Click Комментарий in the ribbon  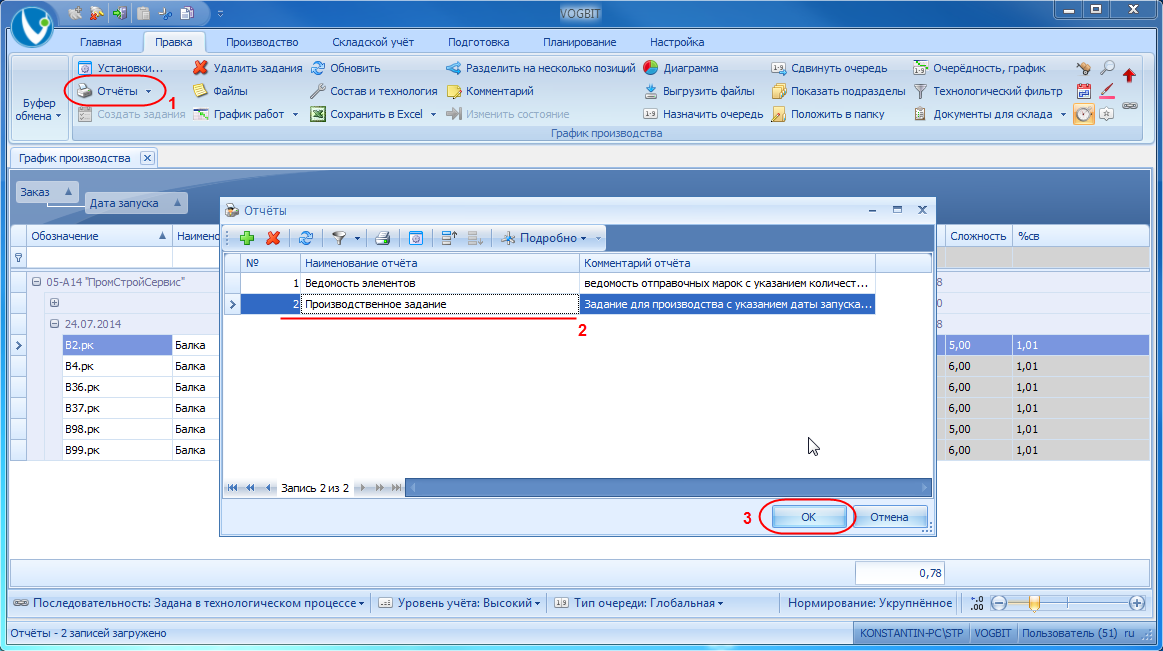pos(490,91)
